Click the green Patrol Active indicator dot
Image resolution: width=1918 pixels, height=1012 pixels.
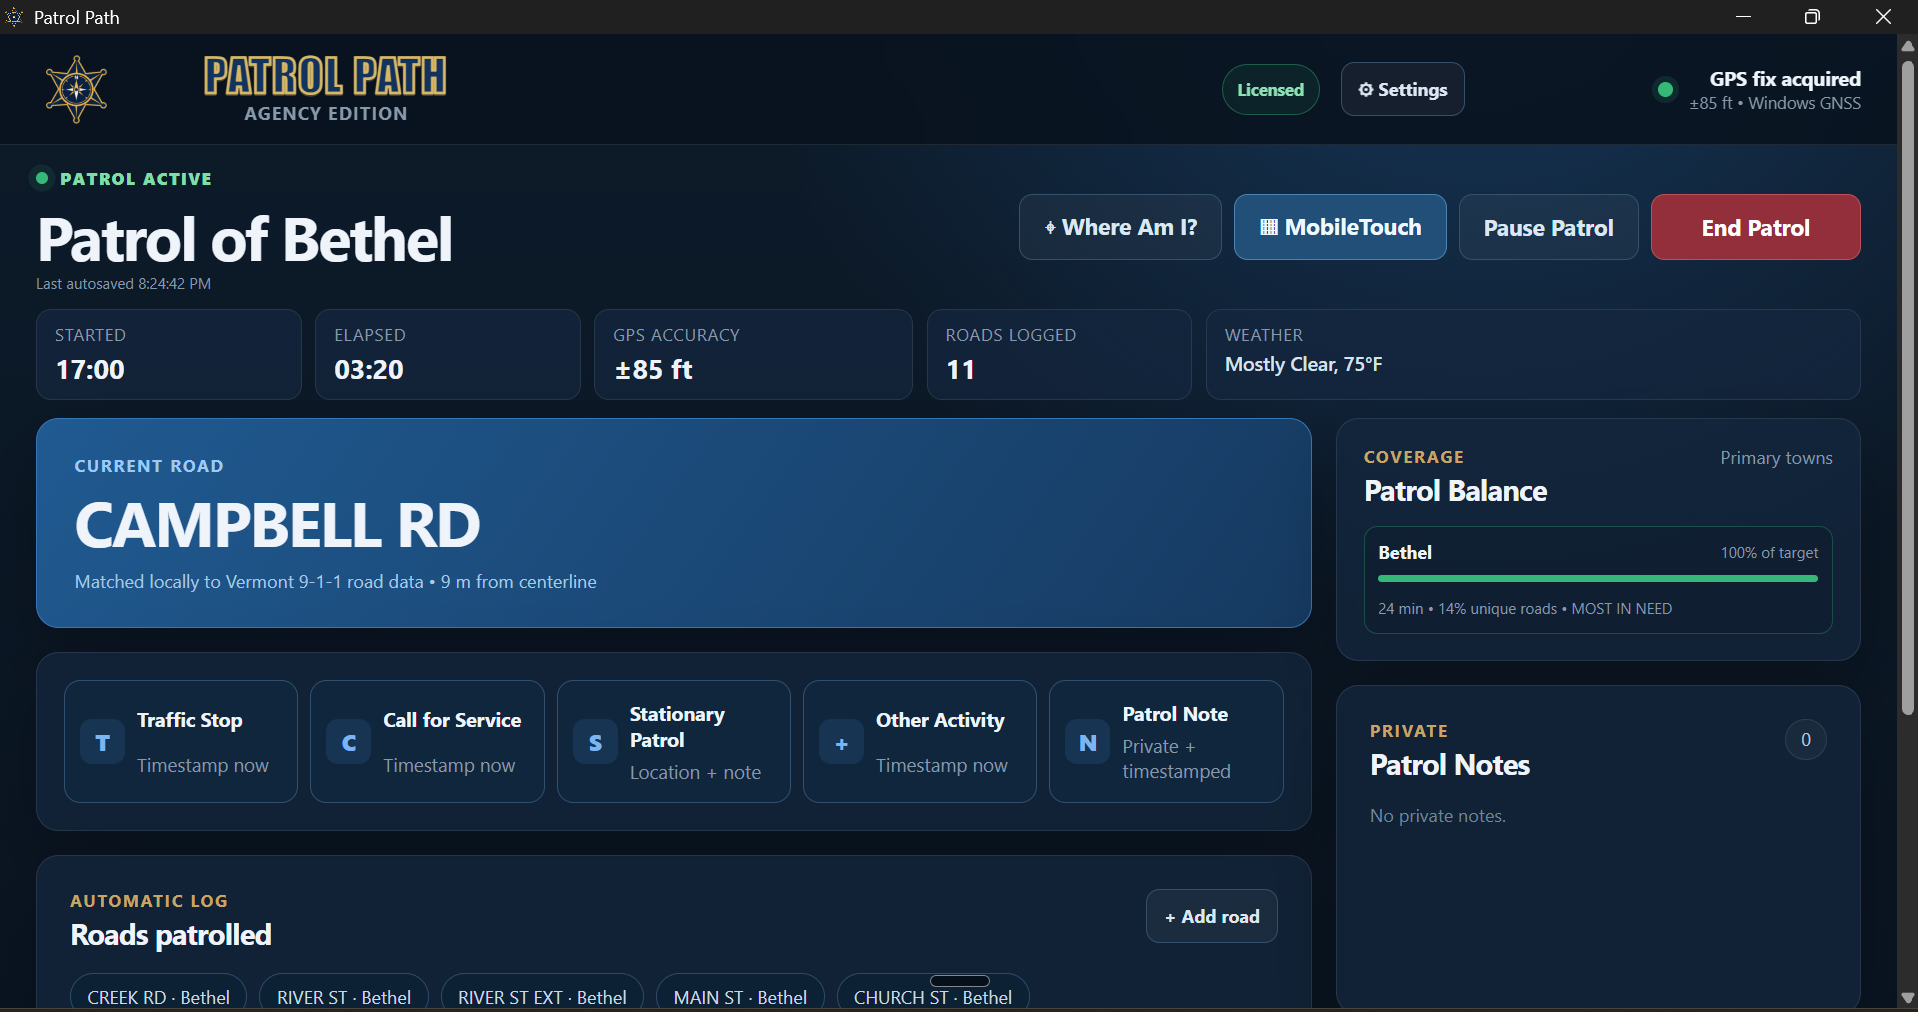42,178
